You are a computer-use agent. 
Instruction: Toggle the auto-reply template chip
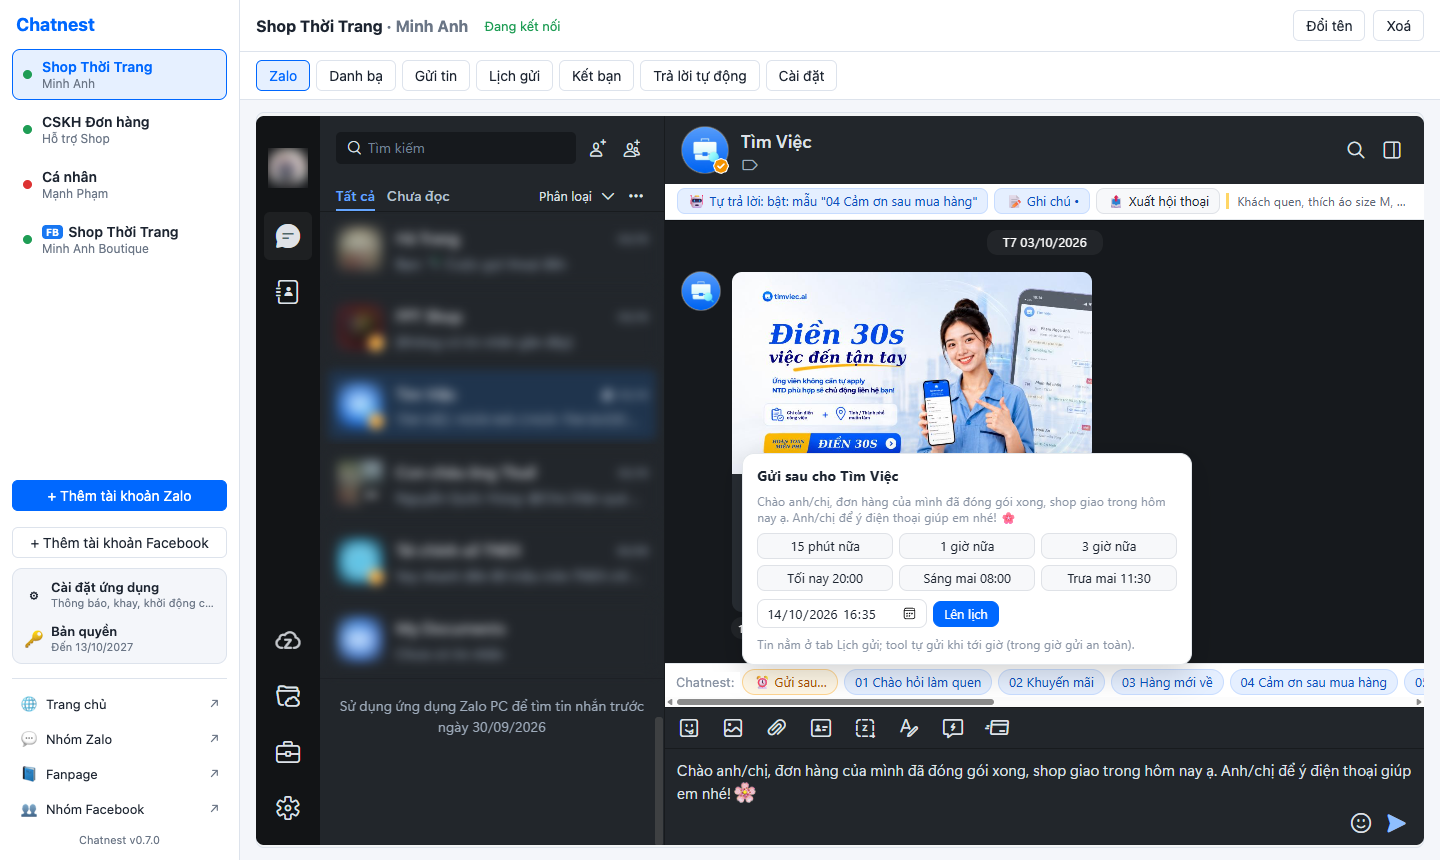pyautogui.click(x=833, y=201)
